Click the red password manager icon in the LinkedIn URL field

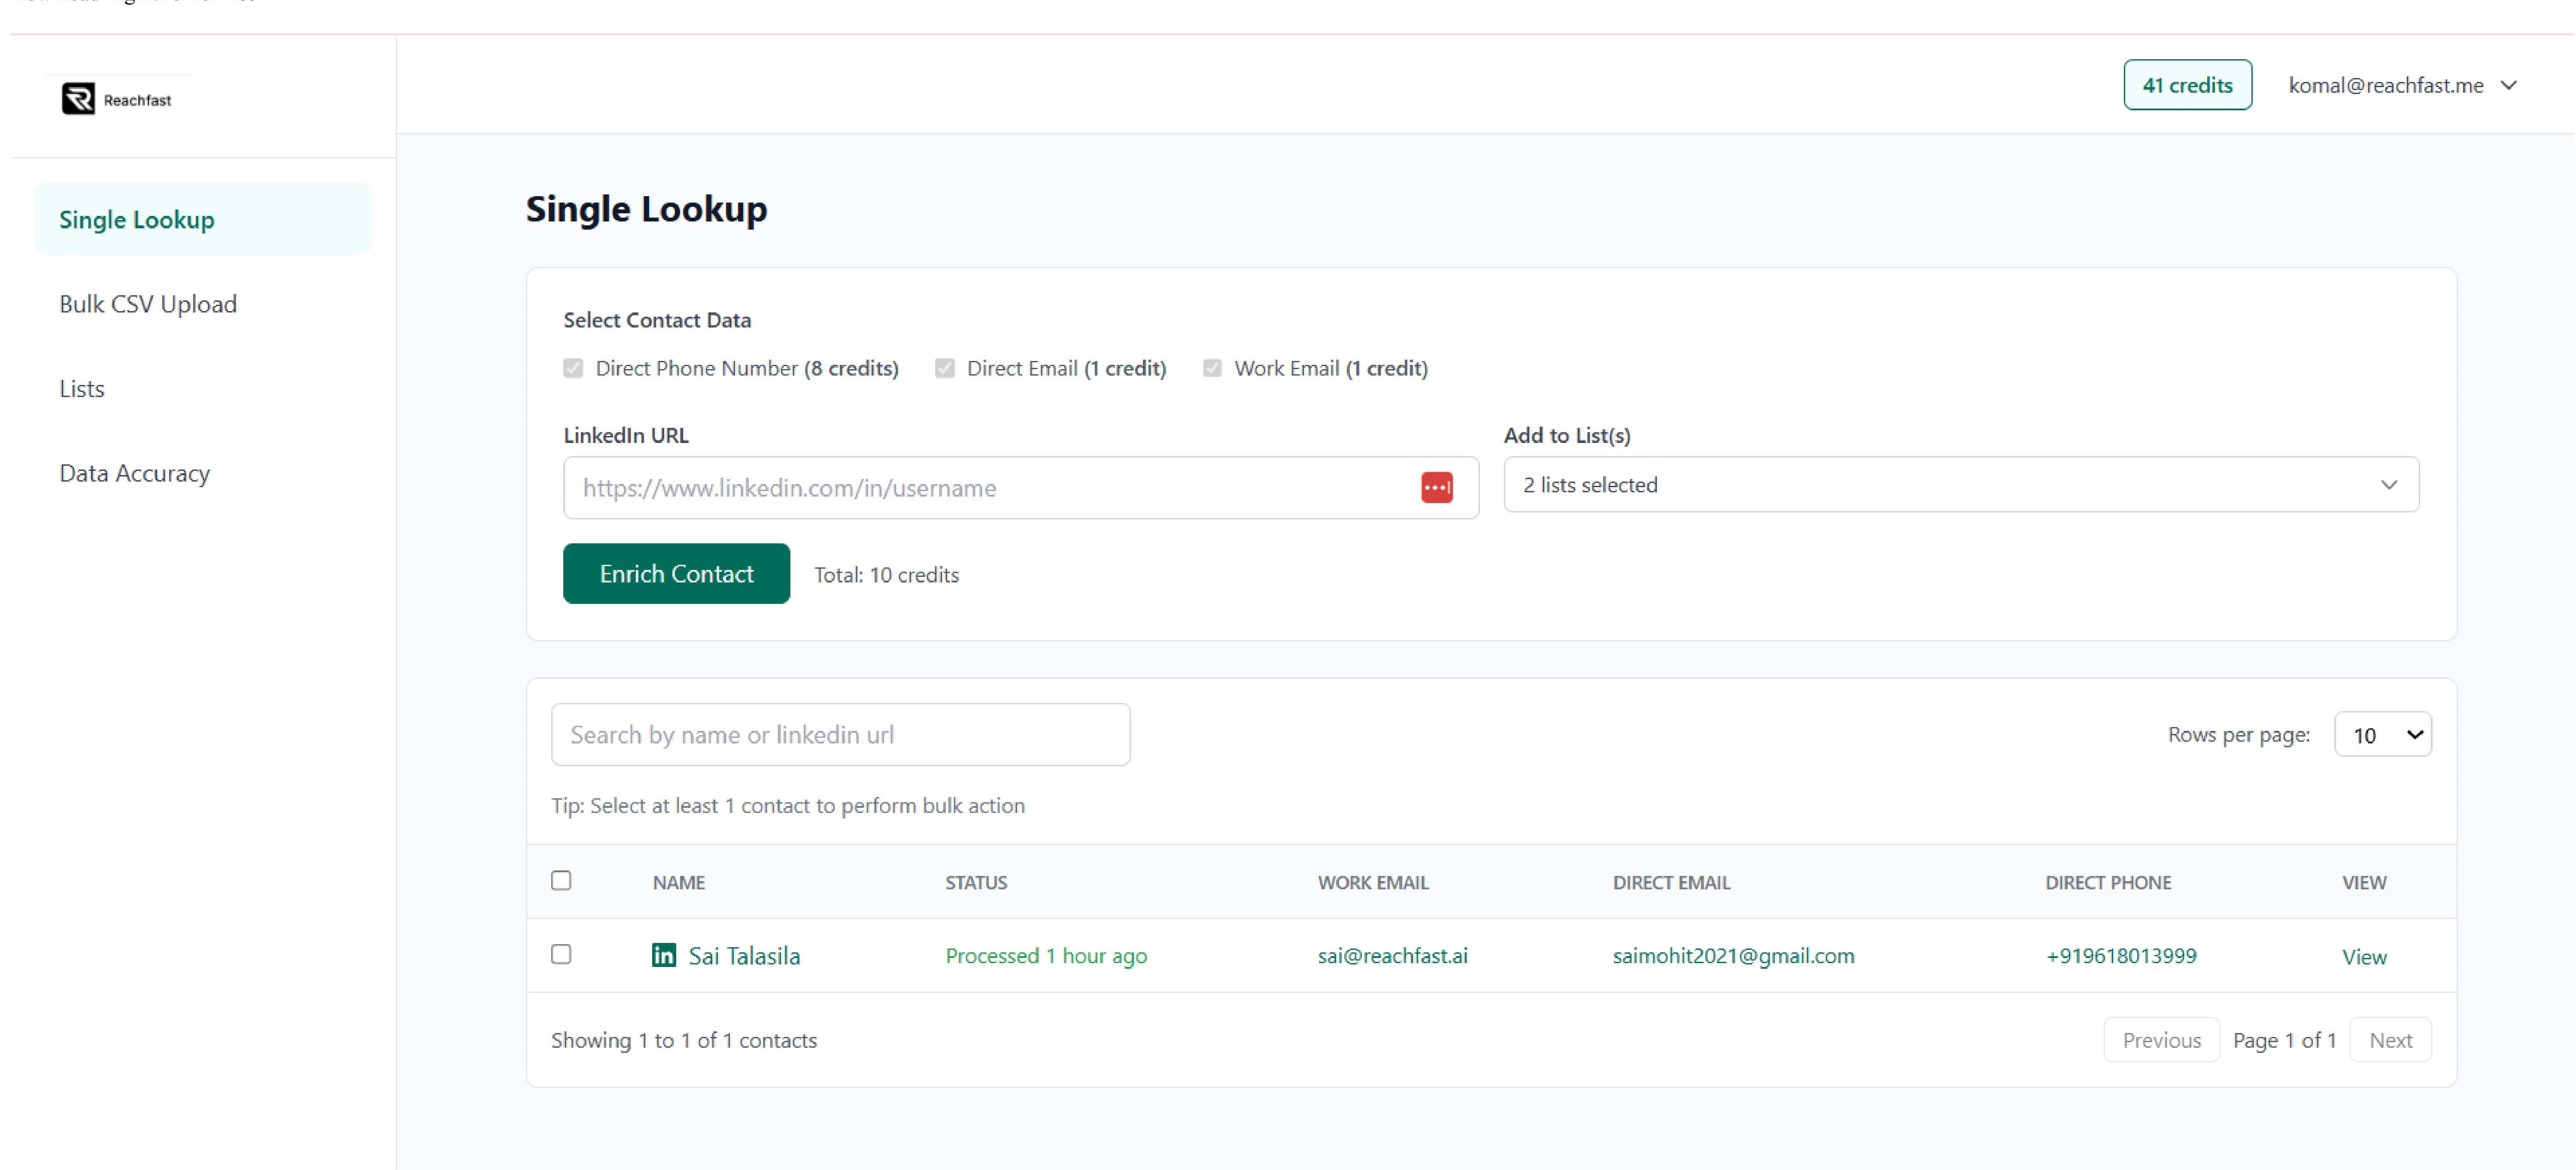point(1436,488)
